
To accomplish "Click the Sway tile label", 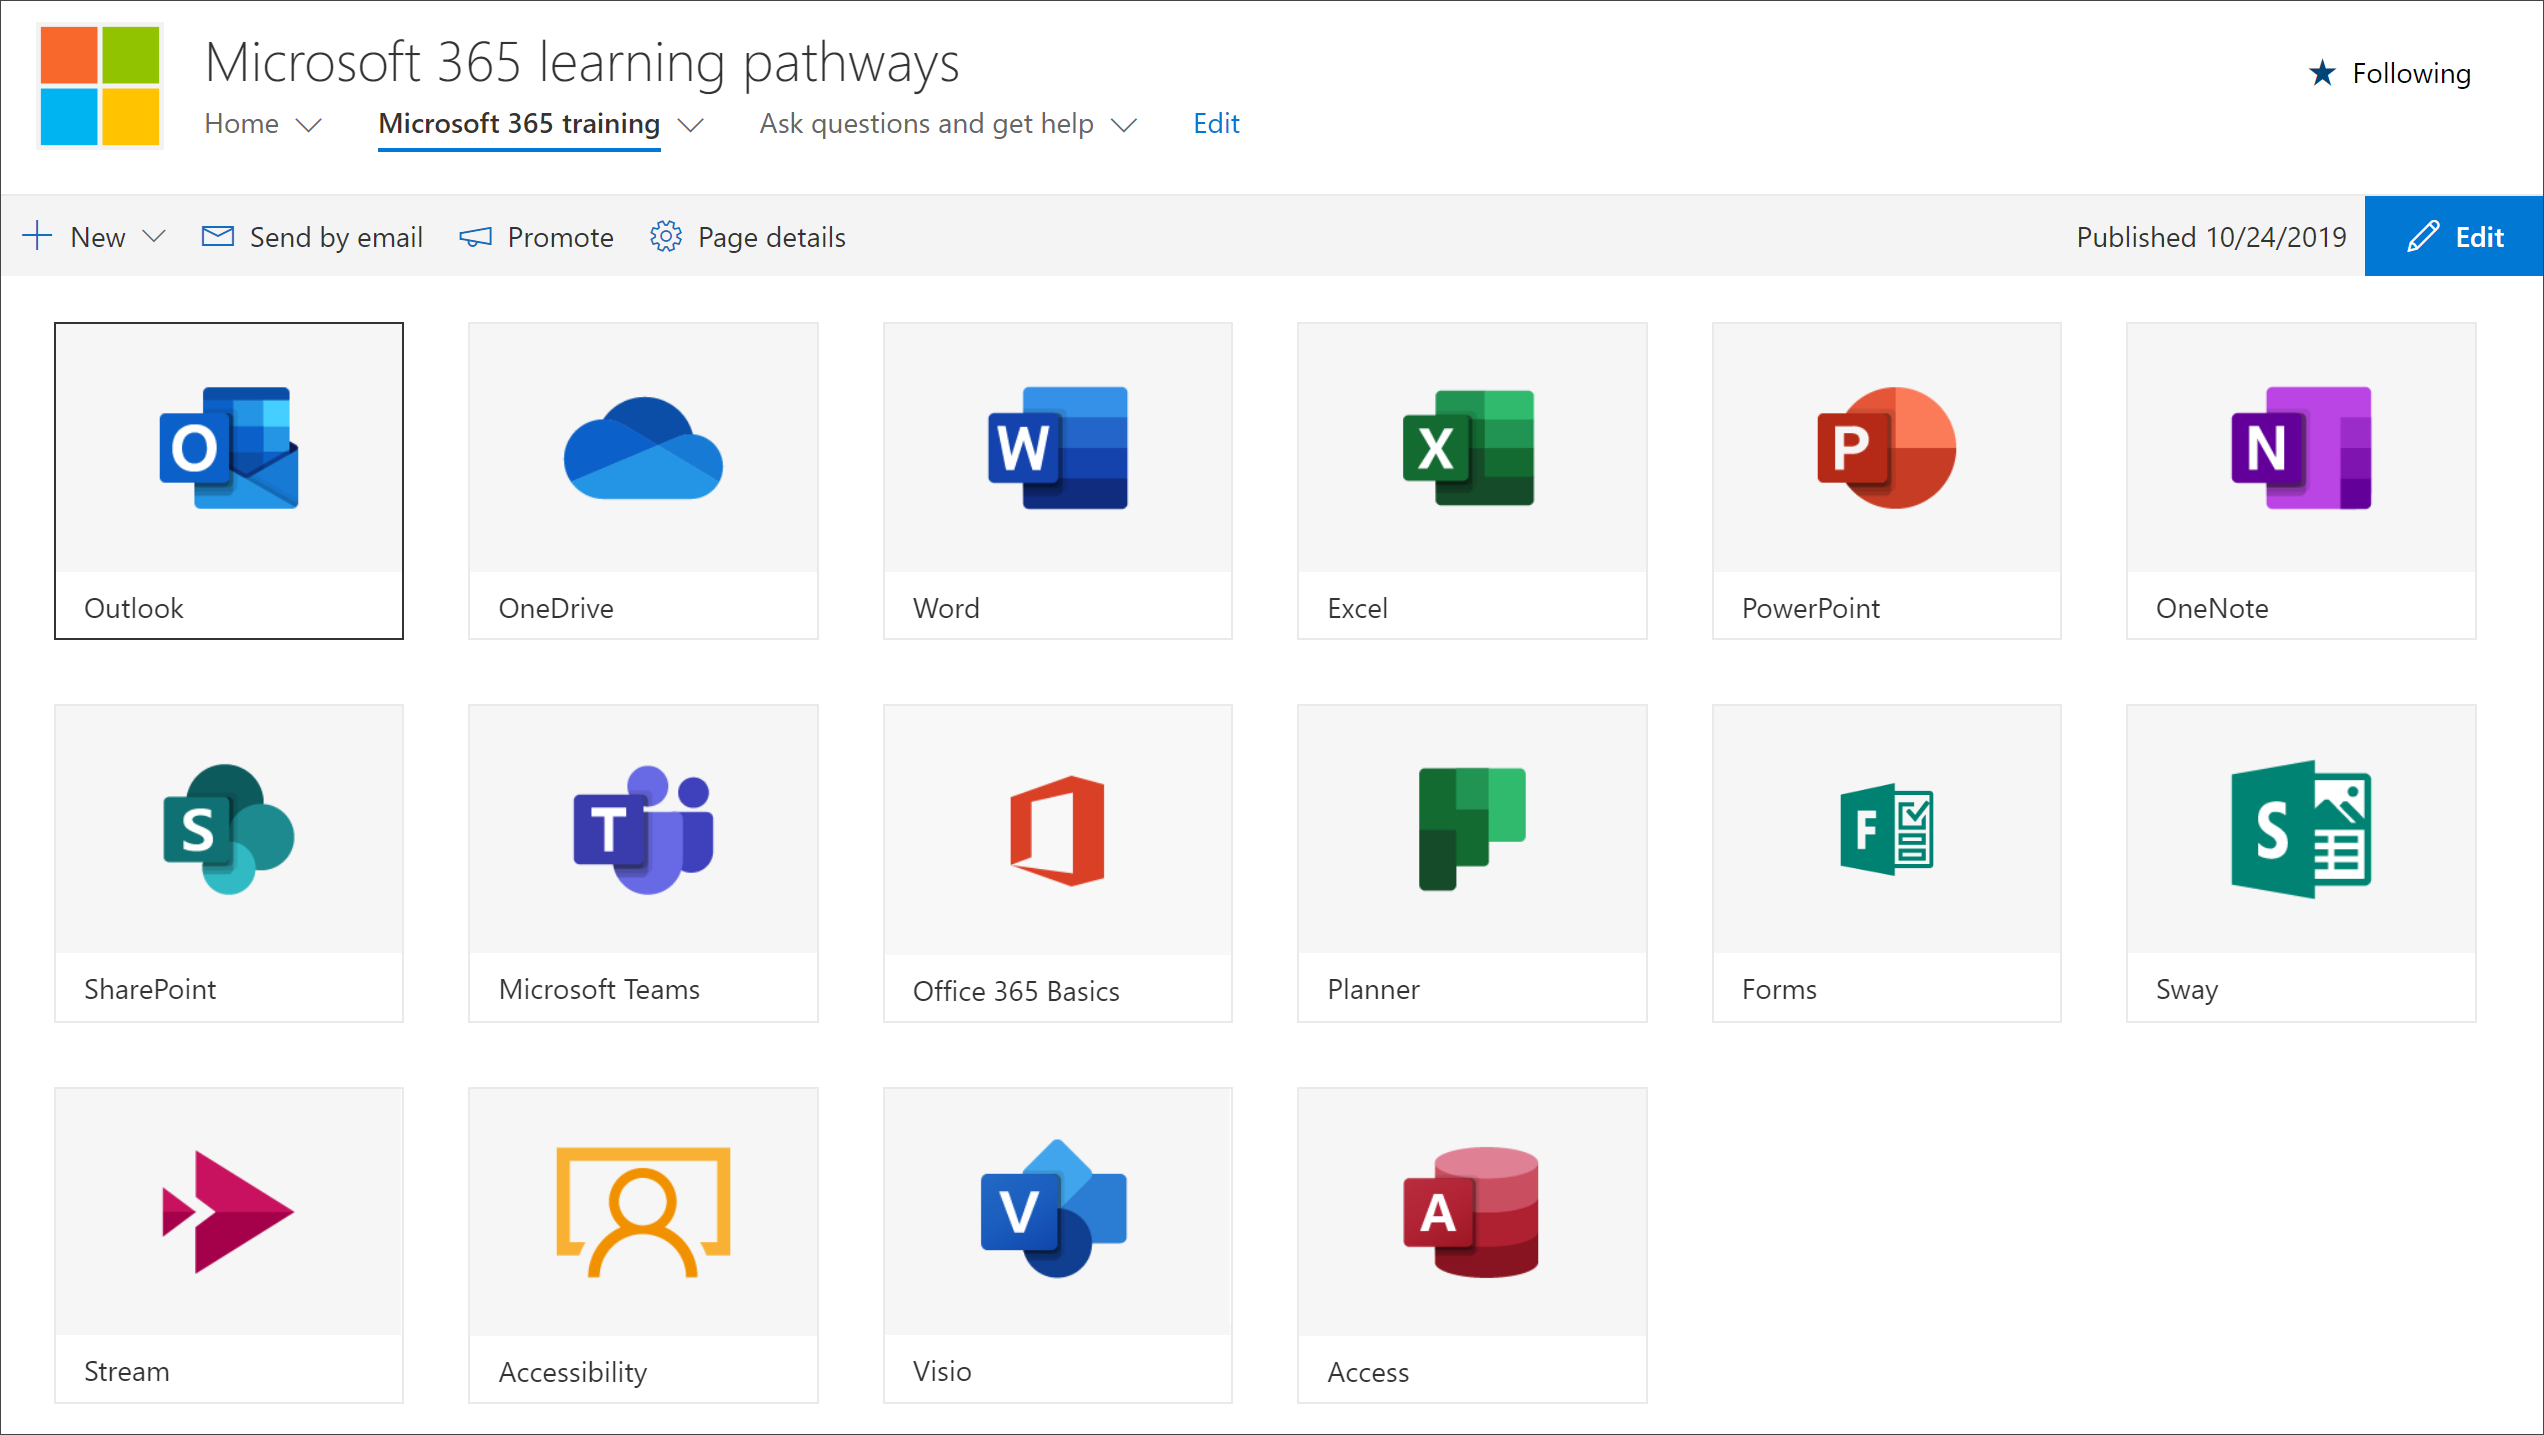I will pyautogui.click(x=2187, y=990).
